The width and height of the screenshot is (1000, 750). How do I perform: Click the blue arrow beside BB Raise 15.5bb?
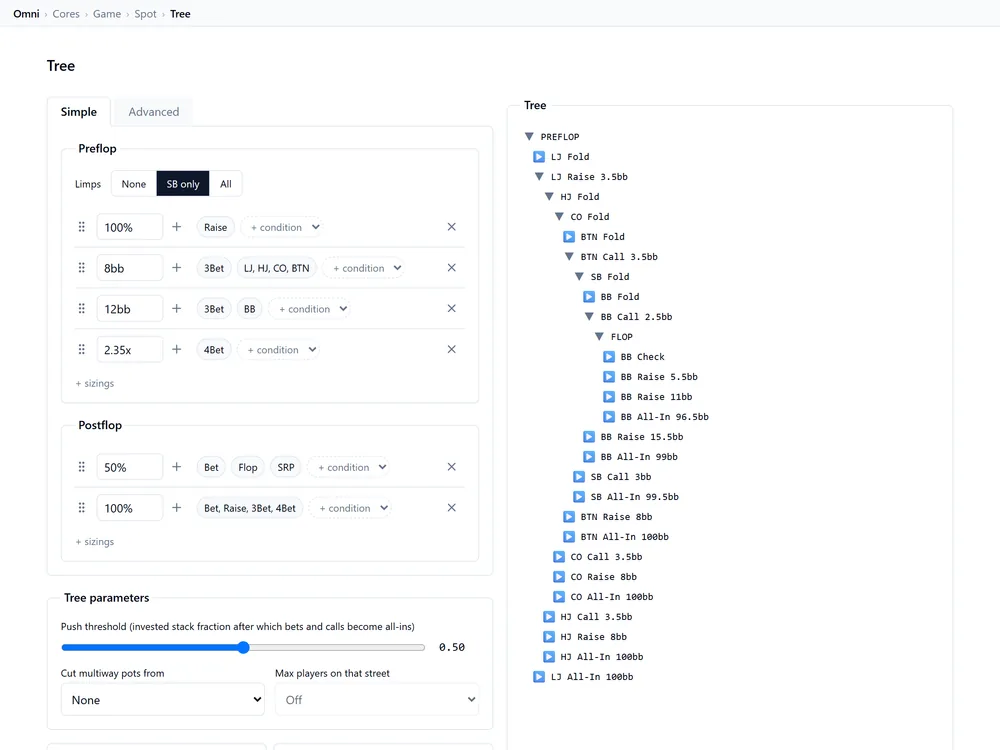[x=589, y=437]
